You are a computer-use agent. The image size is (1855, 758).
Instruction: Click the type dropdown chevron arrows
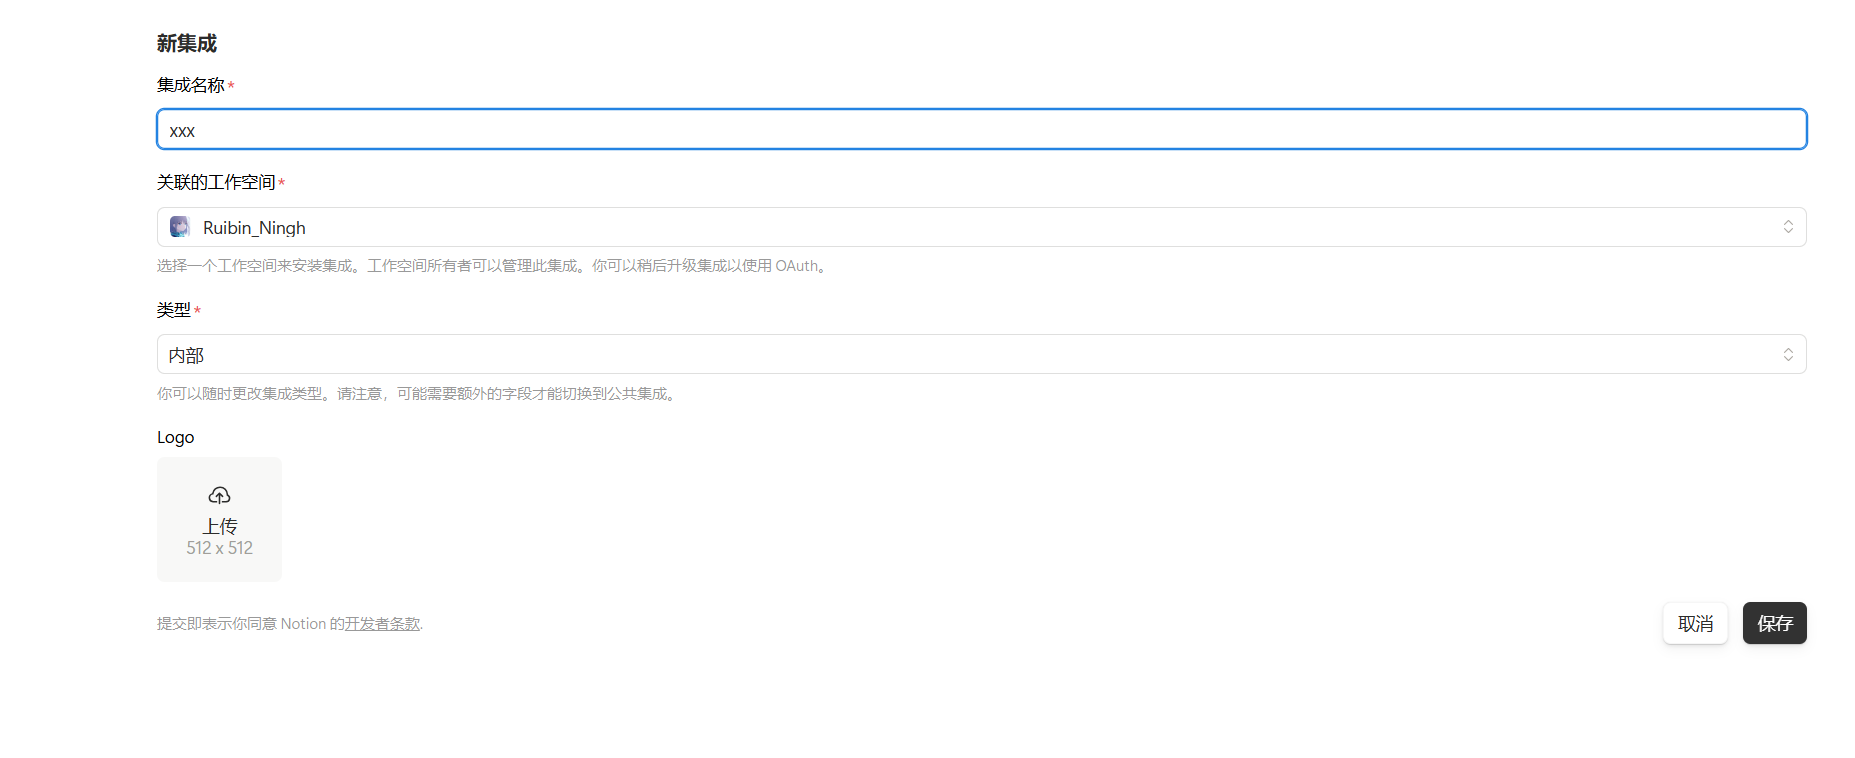tap(1788, 354)
